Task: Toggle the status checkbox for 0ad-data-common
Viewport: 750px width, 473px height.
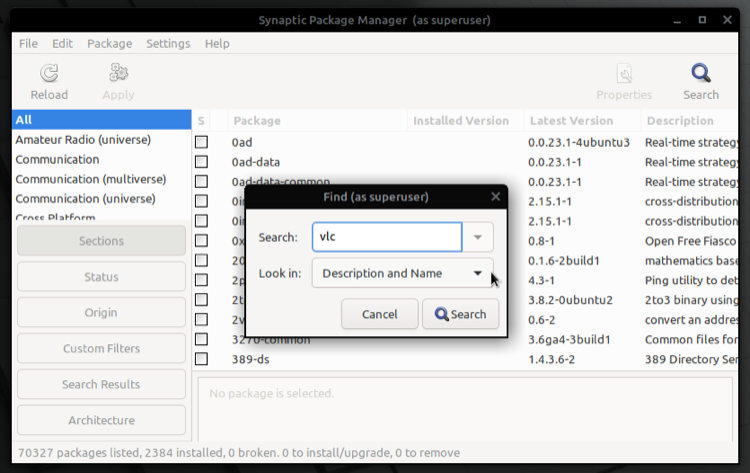Action: (x=201, y=181)
